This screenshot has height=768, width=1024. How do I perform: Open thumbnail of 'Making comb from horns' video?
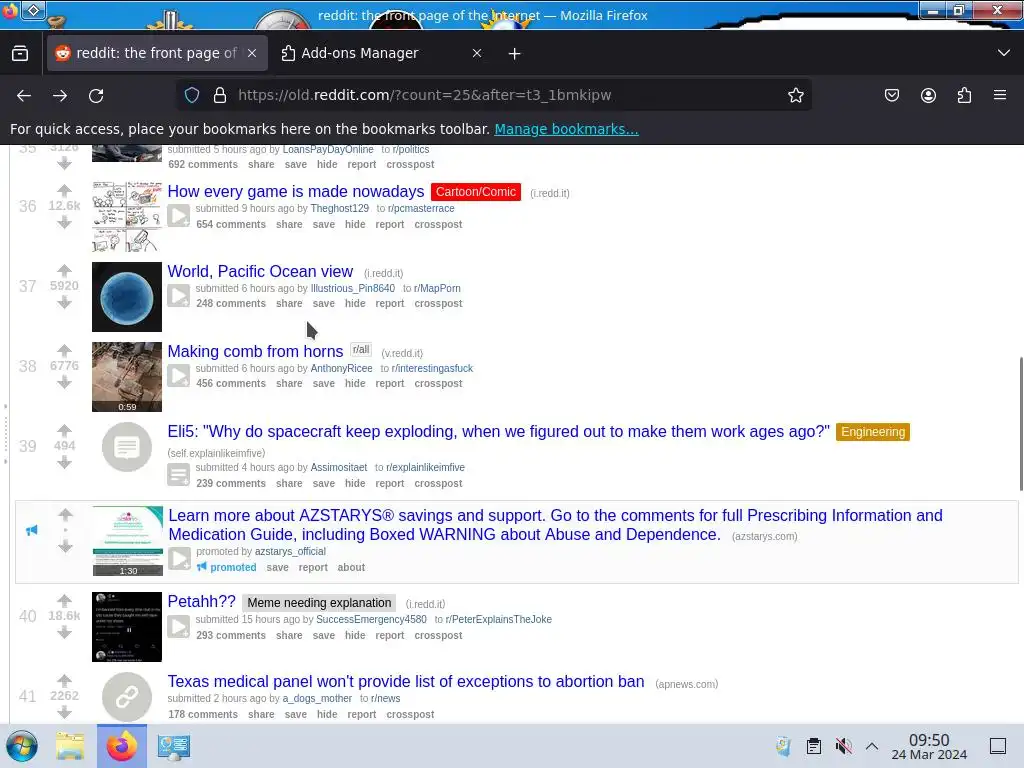tap(127, 377)
